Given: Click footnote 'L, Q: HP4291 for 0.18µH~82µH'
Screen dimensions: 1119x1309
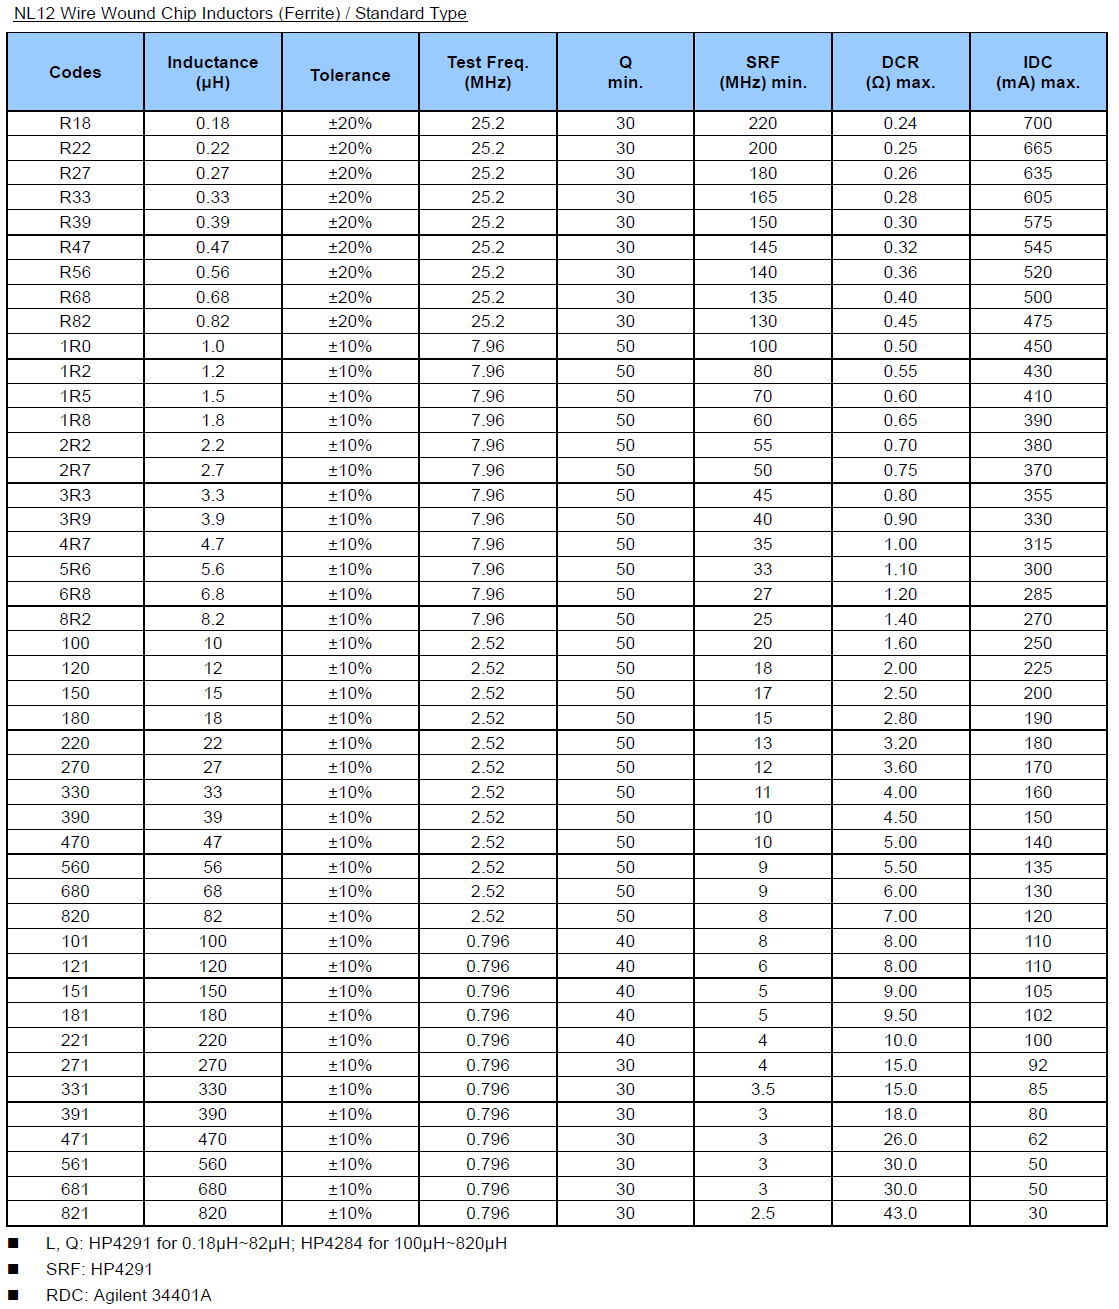Looking at the screenshot, I should [170, 1243].
